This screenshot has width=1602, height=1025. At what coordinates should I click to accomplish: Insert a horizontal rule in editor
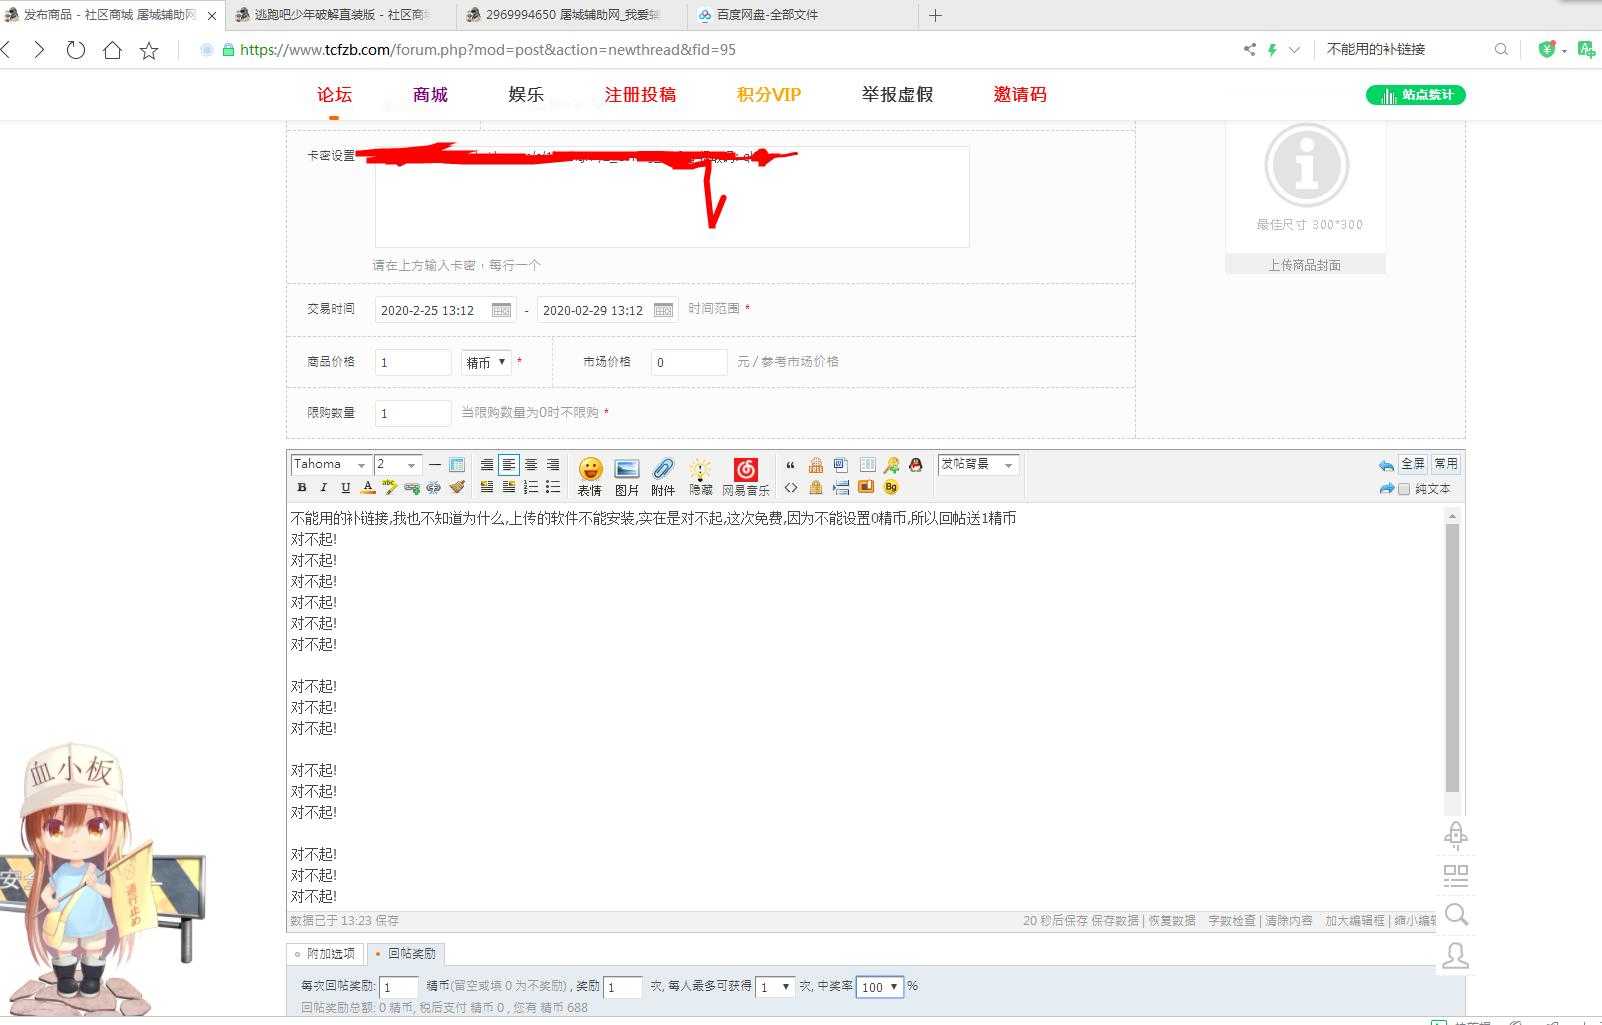coord(434,465)
